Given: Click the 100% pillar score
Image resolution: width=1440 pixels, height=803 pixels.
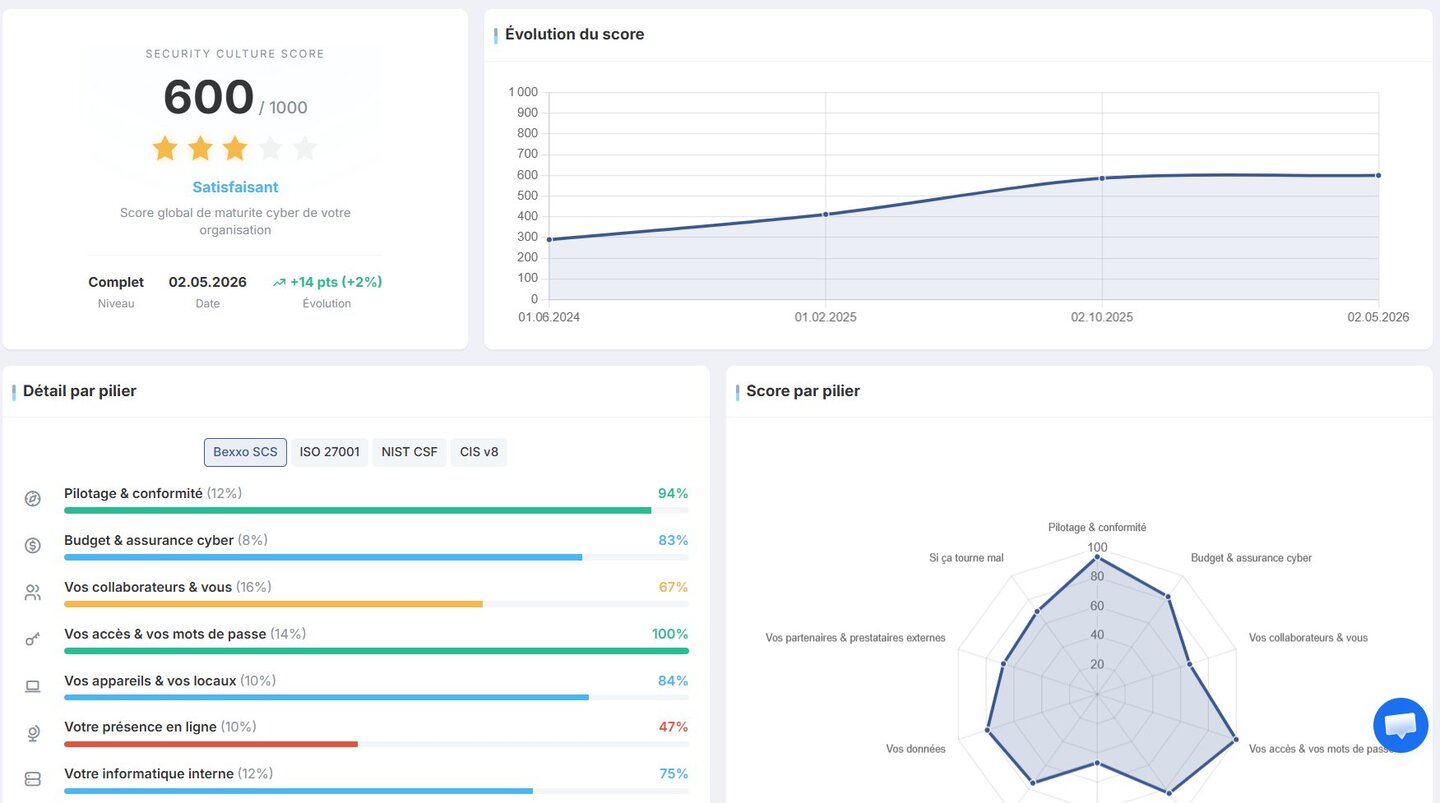Looking at the screenshot, I should [670, 634].
